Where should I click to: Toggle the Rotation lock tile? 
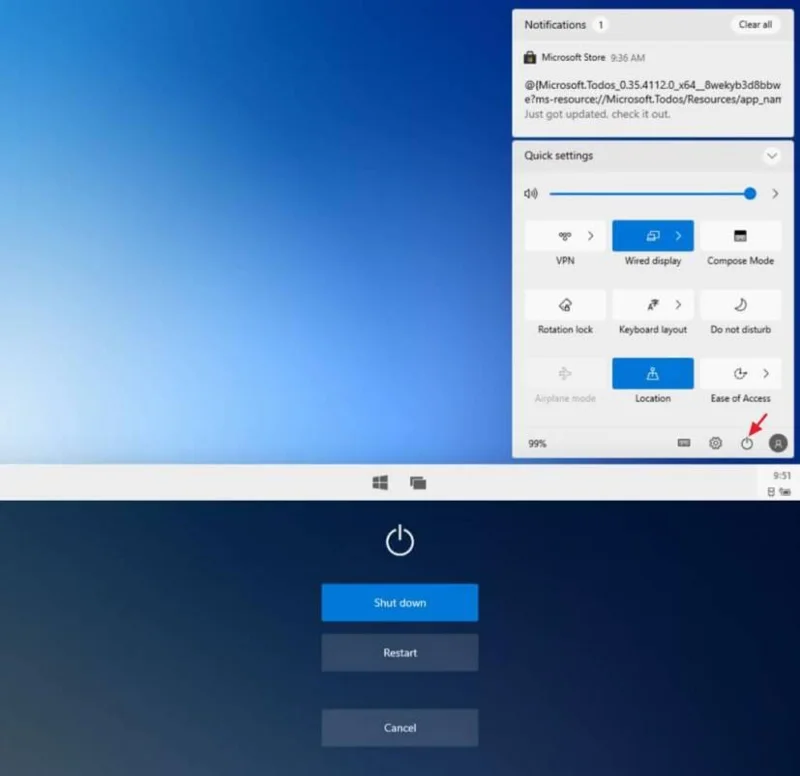[x=565, y=305]
